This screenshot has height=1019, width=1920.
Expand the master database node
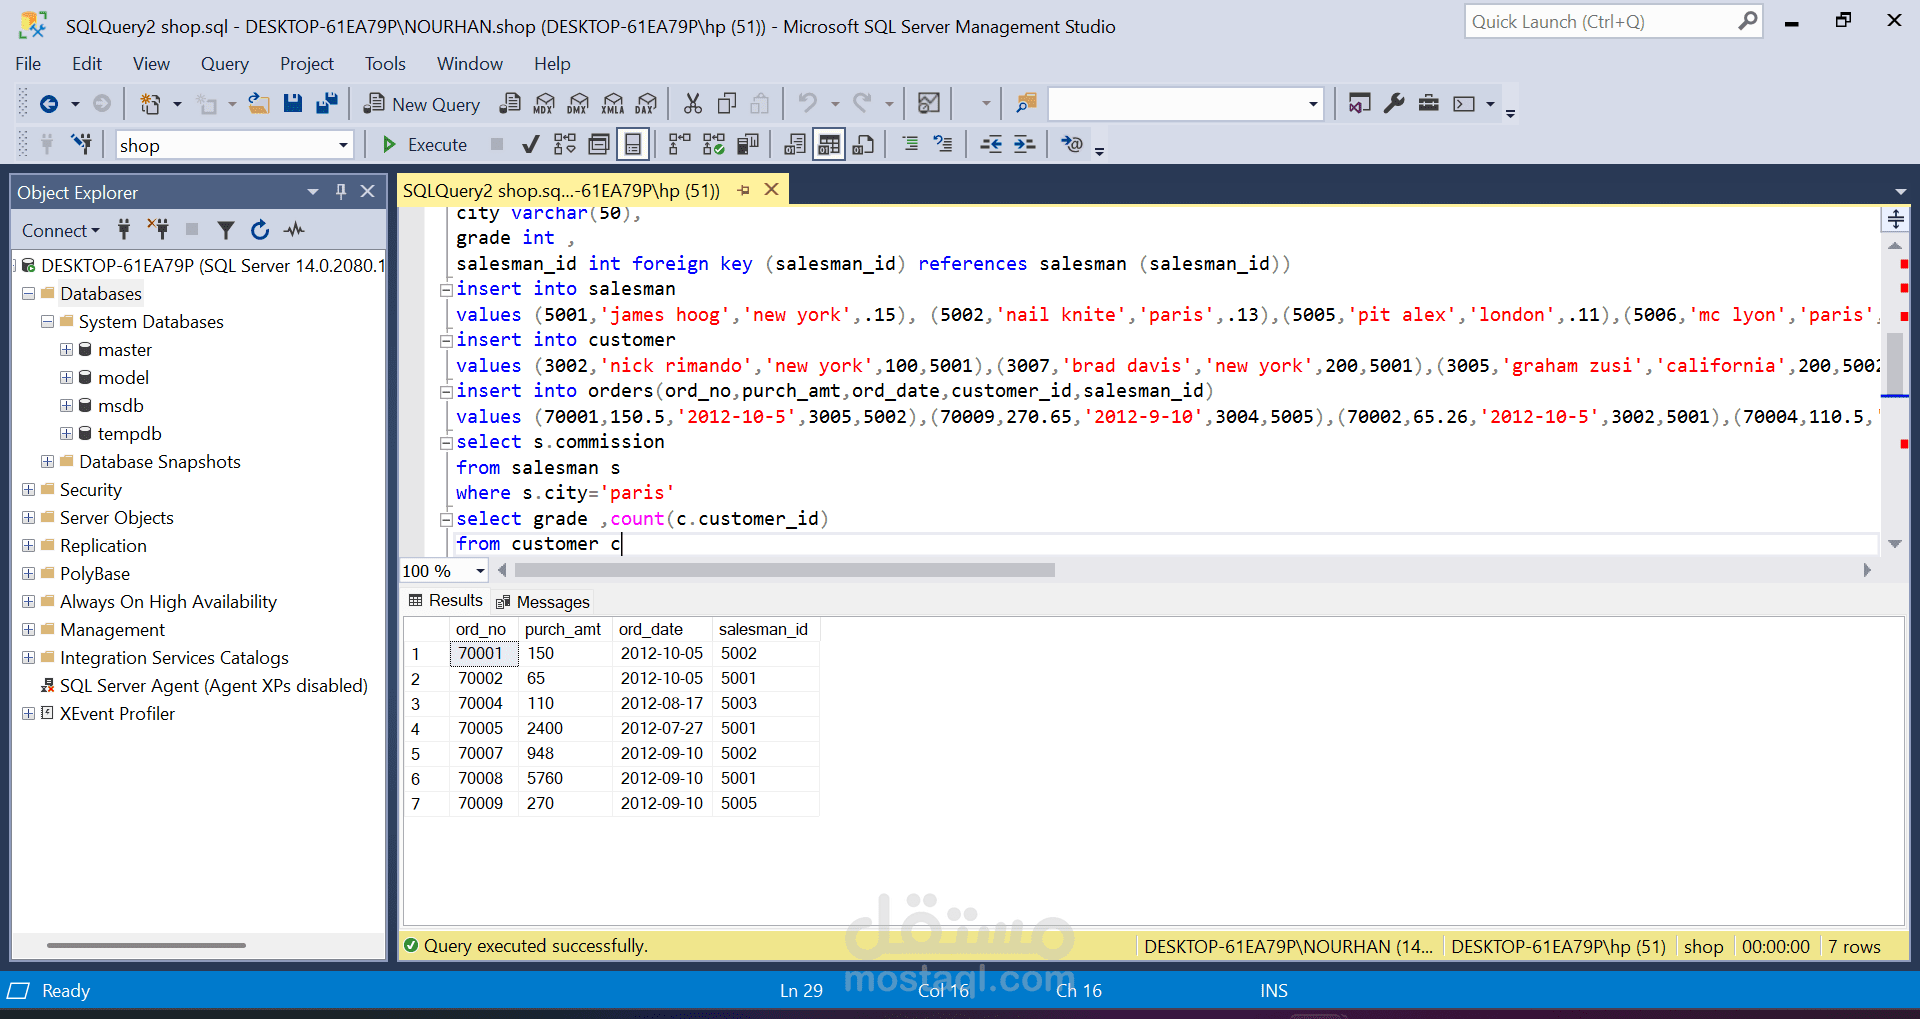click(x=66, y=350)
